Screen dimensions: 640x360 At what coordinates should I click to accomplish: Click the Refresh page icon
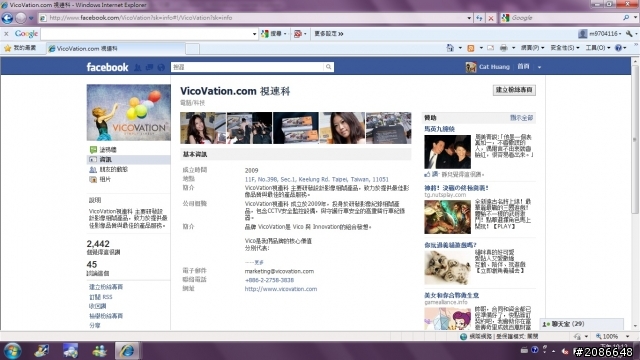pyautogui.click(x=480, y=18)
